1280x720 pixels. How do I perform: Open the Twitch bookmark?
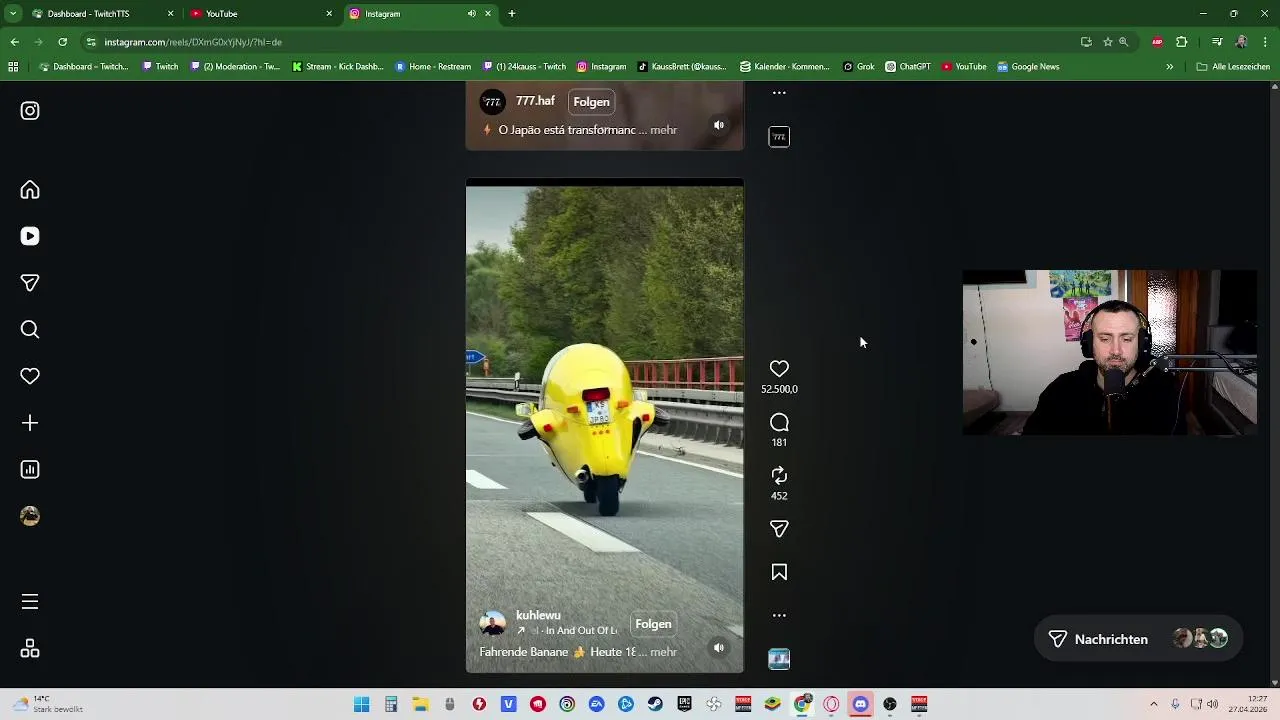click(x=160, y=67)
